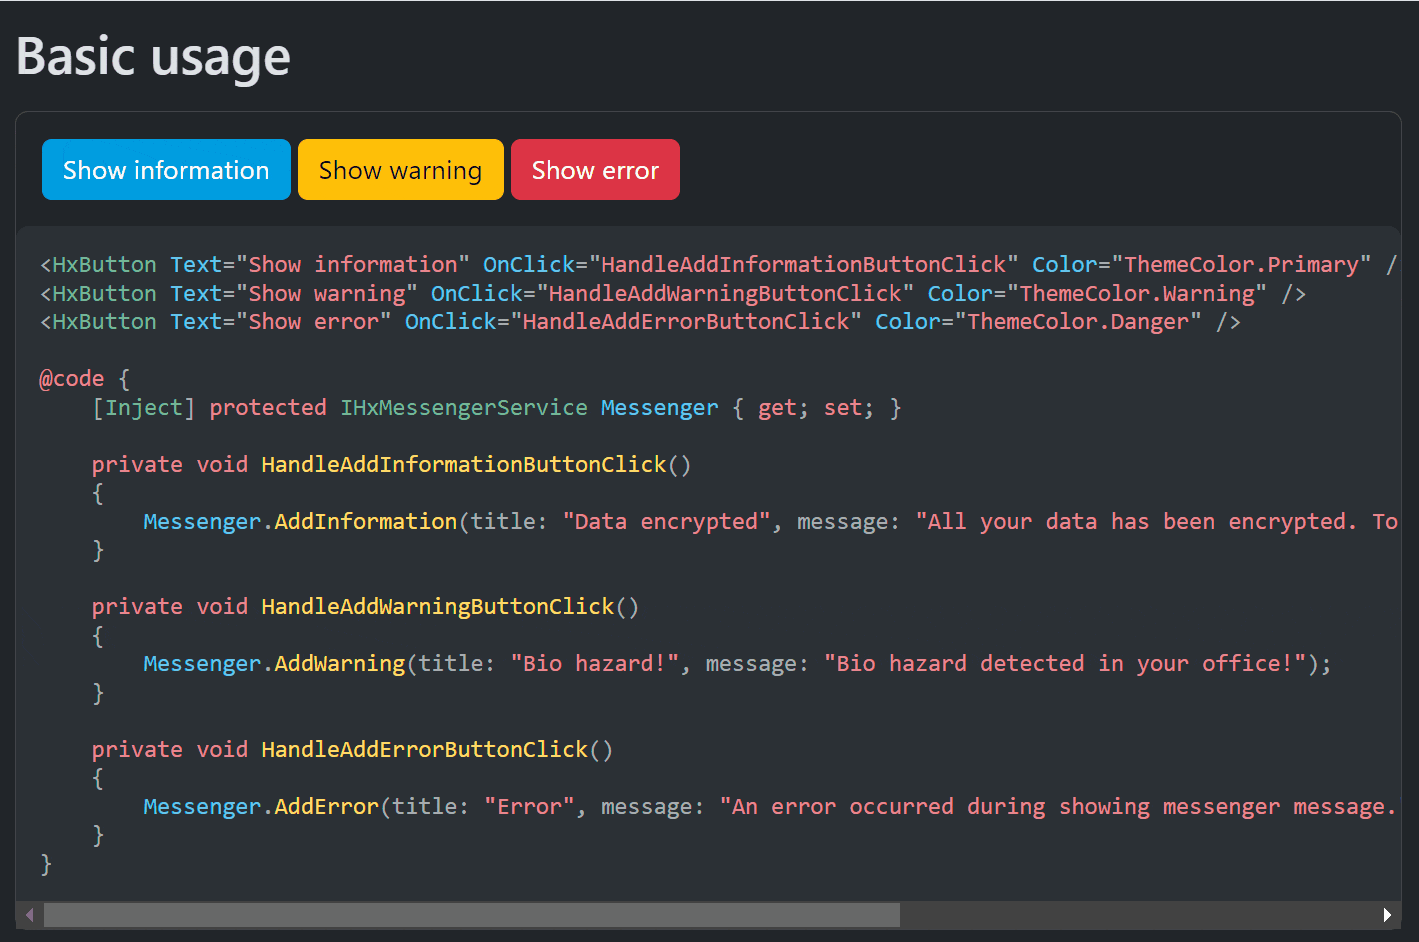Click the "Data encrypted" string
1419x942 pixels.
click(667, 522)
